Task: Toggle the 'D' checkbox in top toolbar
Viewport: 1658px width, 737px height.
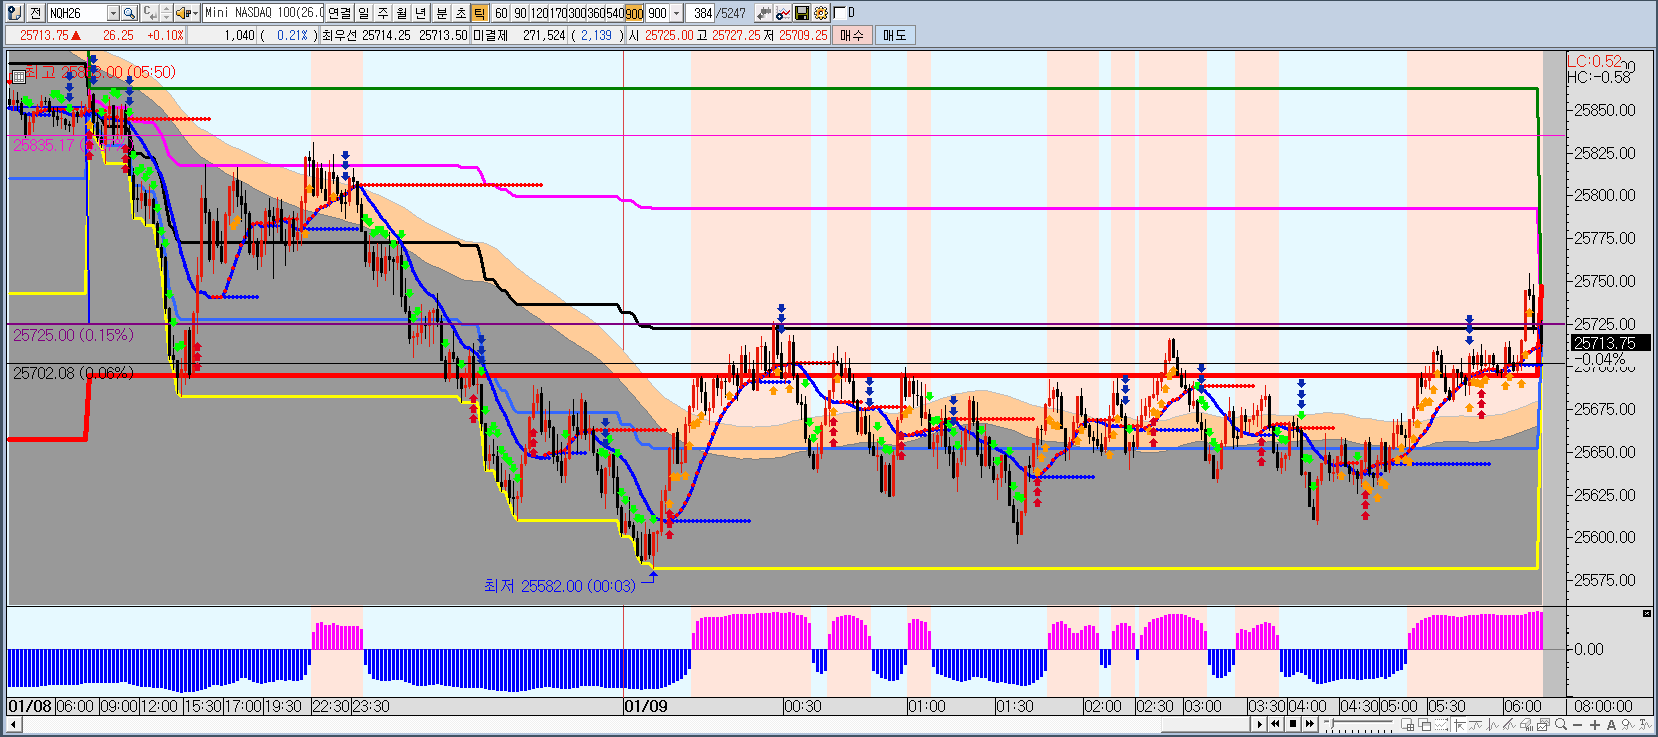Action: point(839,13)
